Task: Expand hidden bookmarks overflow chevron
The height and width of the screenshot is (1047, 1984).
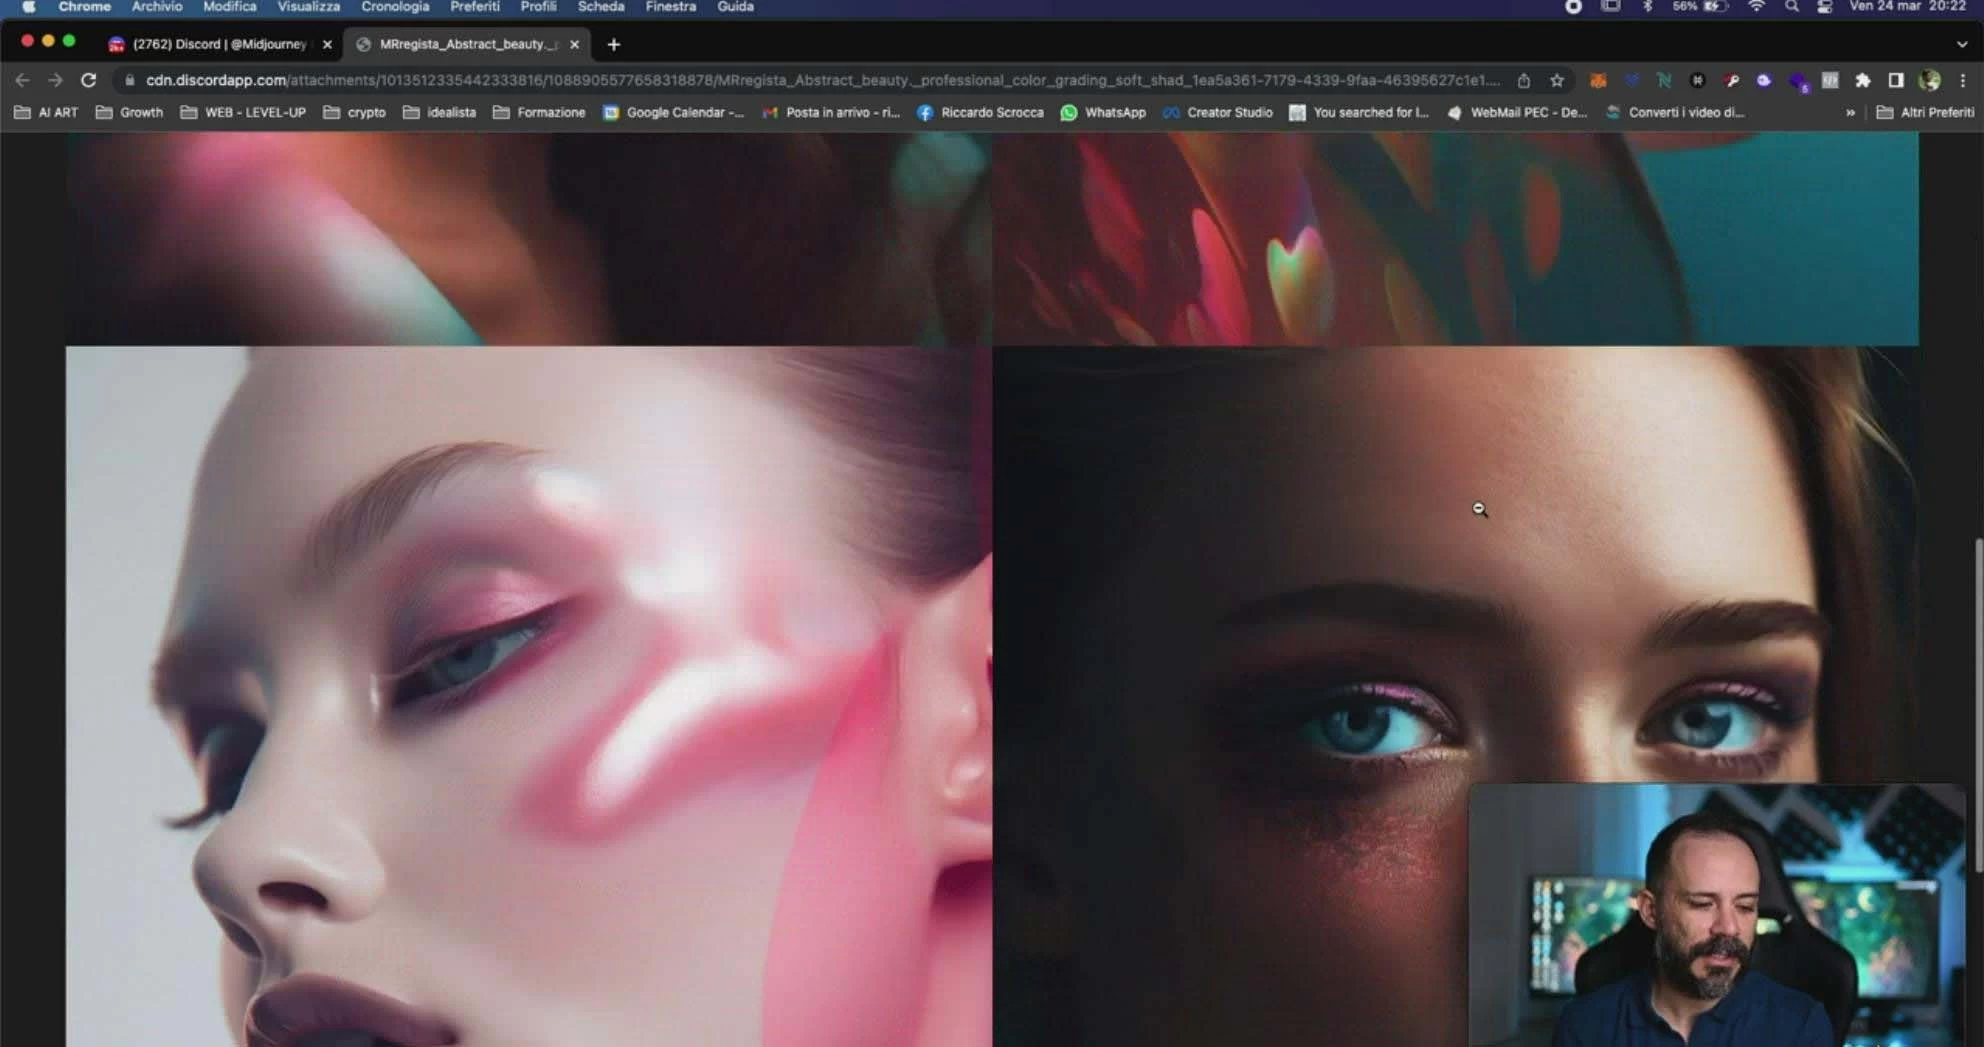Action: click(x=1850, y=113)
